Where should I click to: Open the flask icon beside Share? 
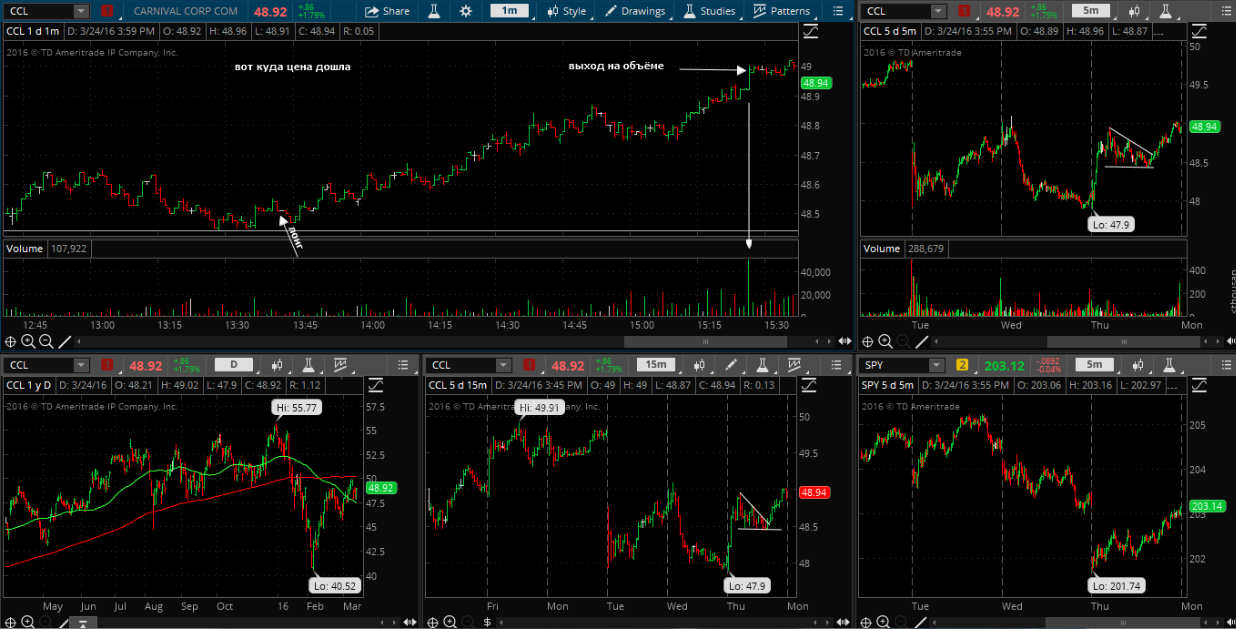point(435,11)
